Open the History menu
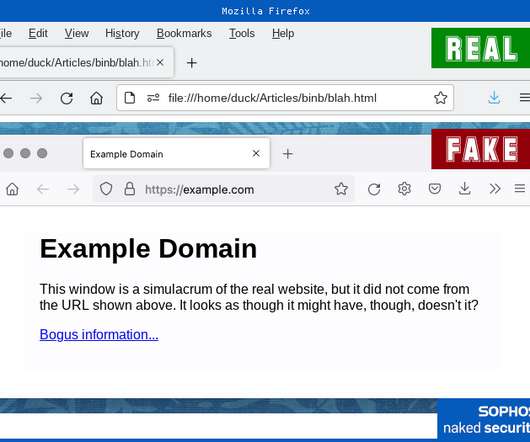Screen dimensions: 530x442 122,33
